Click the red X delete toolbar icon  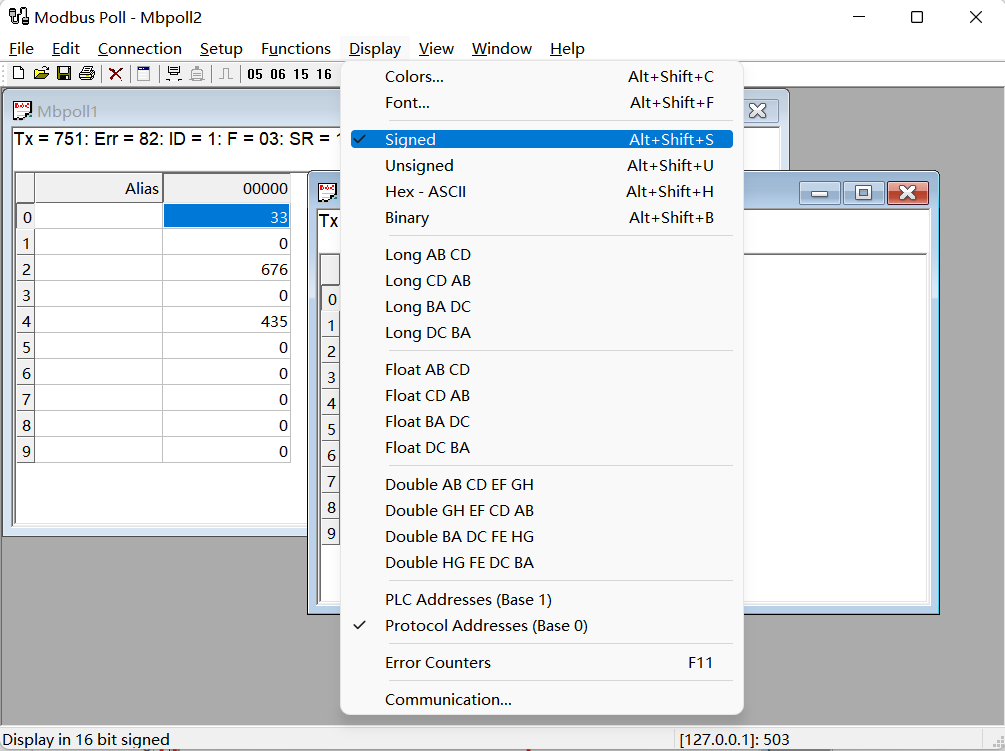point(115,74)
